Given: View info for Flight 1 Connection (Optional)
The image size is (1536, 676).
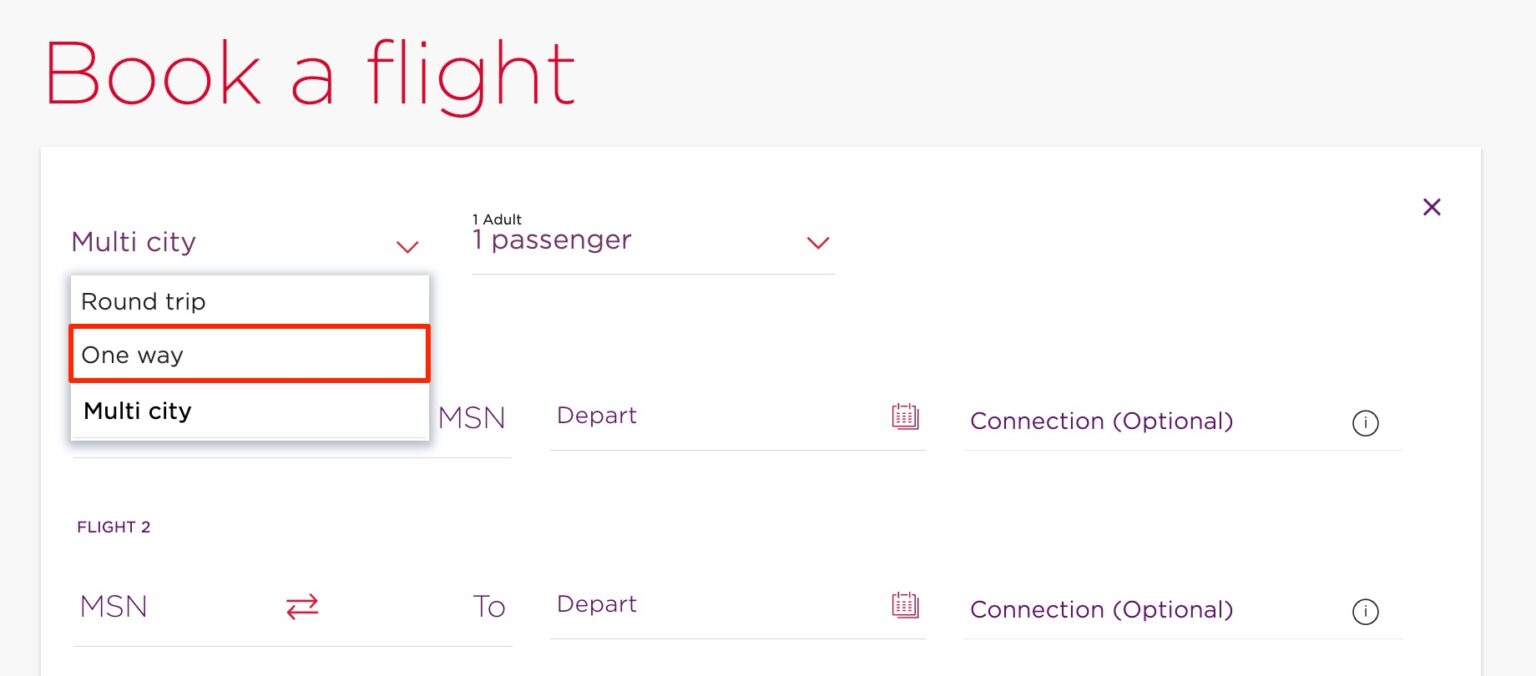Looking at the screenshot, I should point(1366,423).
